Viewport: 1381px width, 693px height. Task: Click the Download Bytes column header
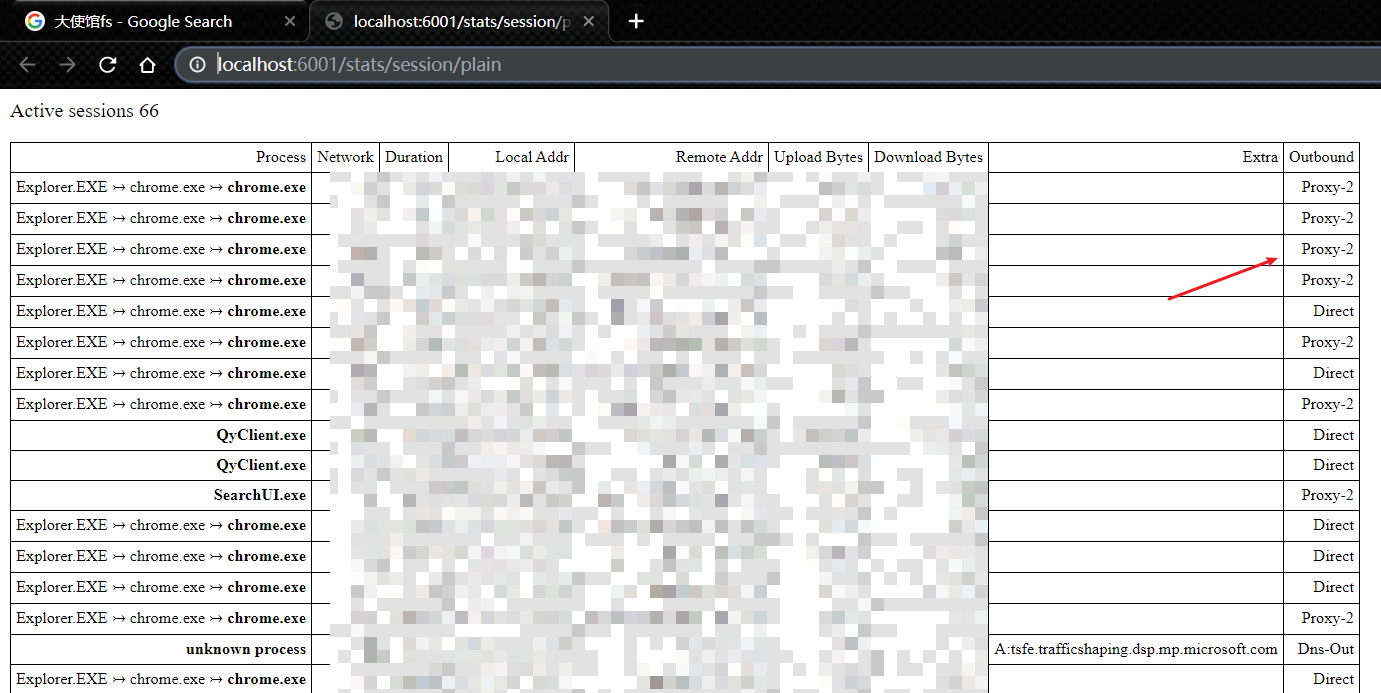[x=928, y=157]
